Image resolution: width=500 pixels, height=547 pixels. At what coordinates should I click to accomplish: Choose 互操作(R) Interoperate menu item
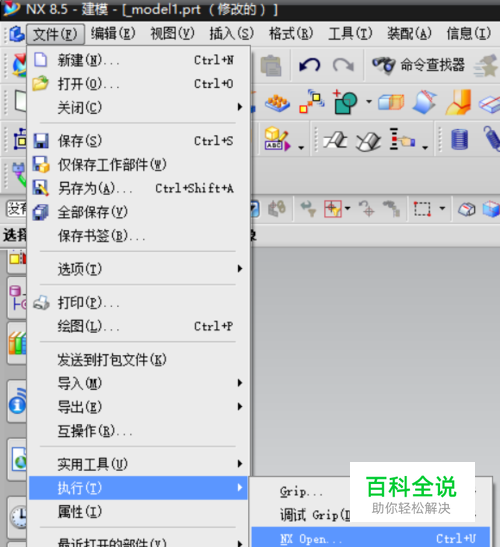pos(138,431)
